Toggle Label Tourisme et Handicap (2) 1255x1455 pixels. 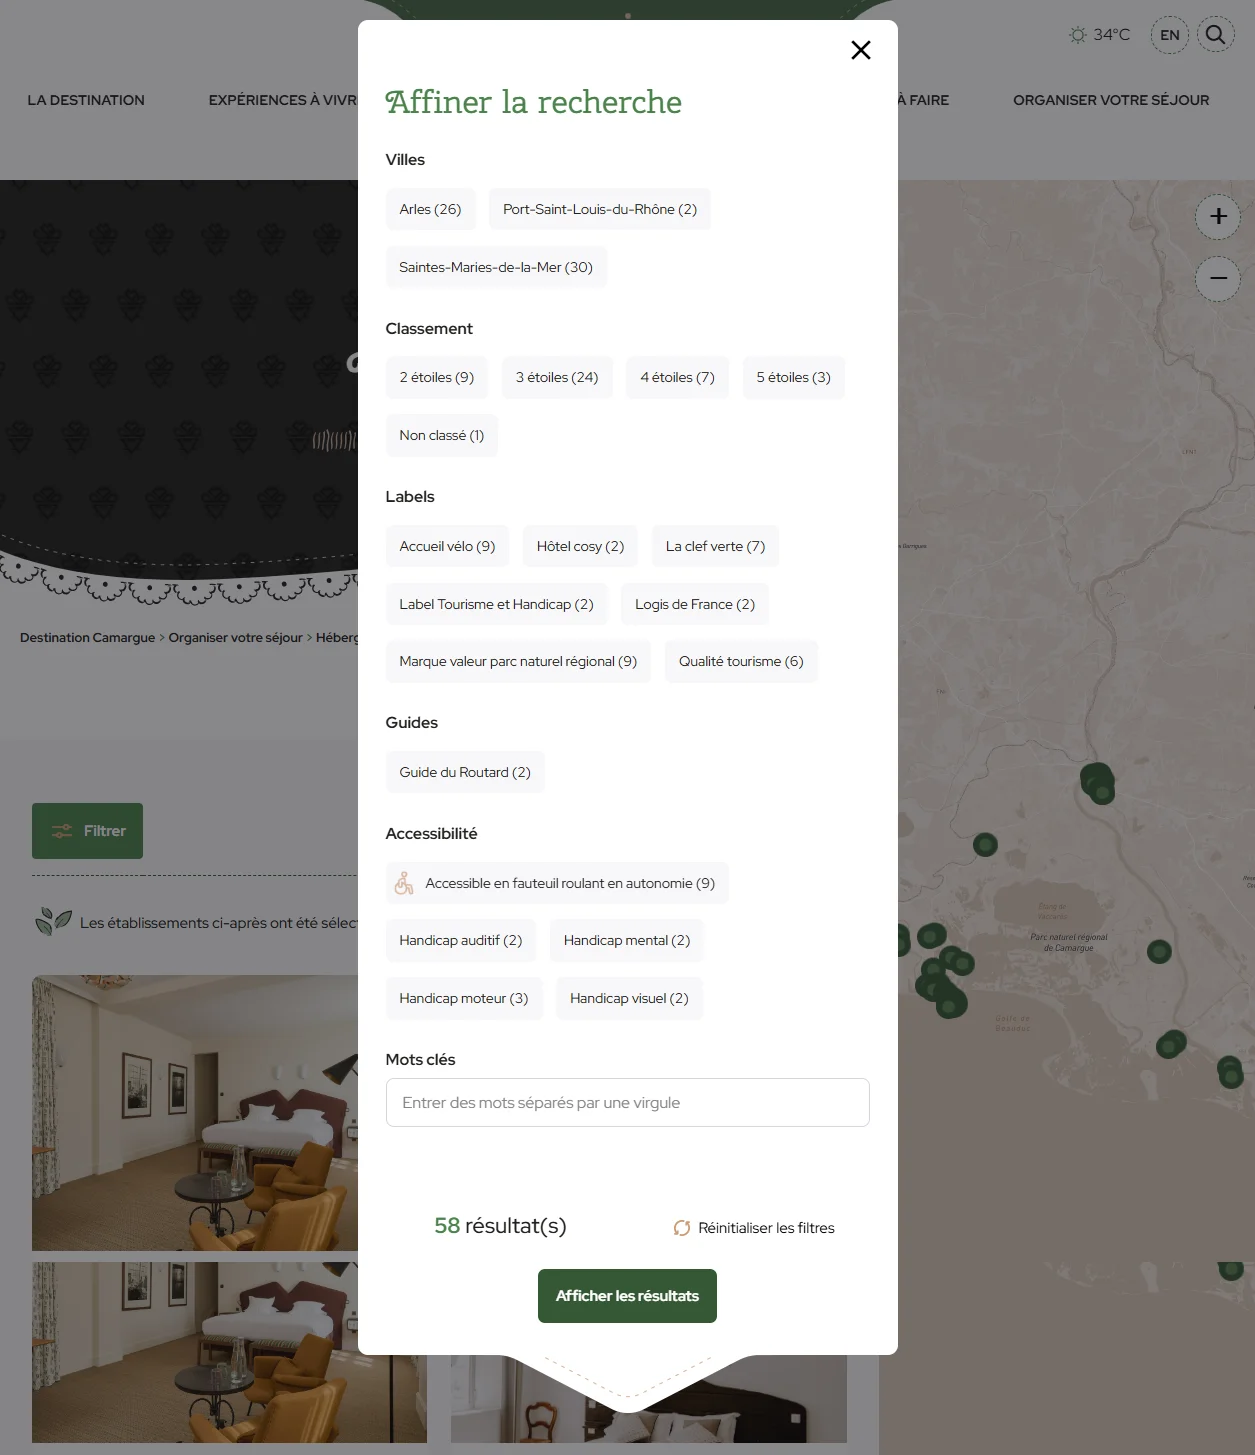(x=496, y=604)
